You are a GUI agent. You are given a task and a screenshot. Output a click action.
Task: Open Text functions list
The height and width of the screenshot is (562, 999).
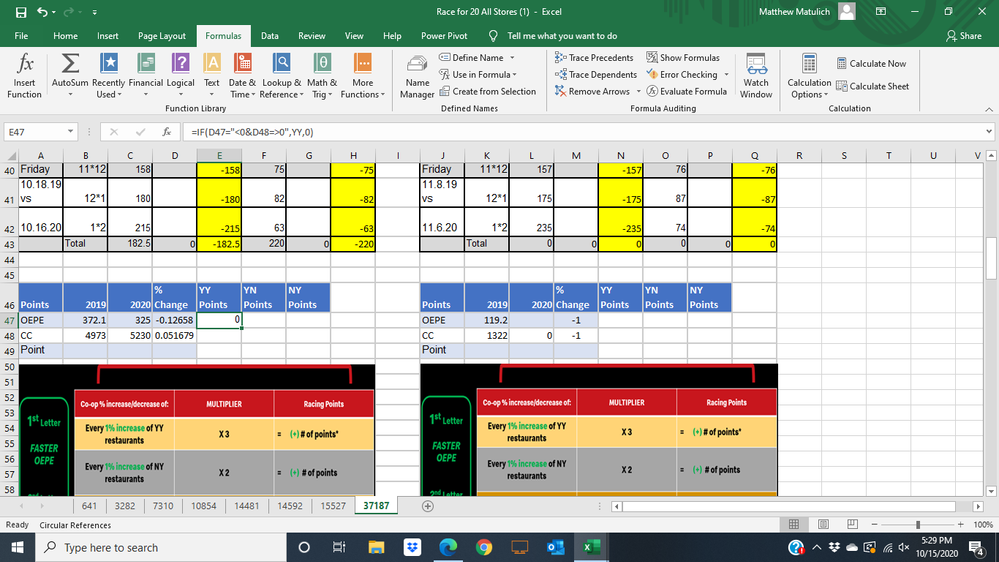212,76
